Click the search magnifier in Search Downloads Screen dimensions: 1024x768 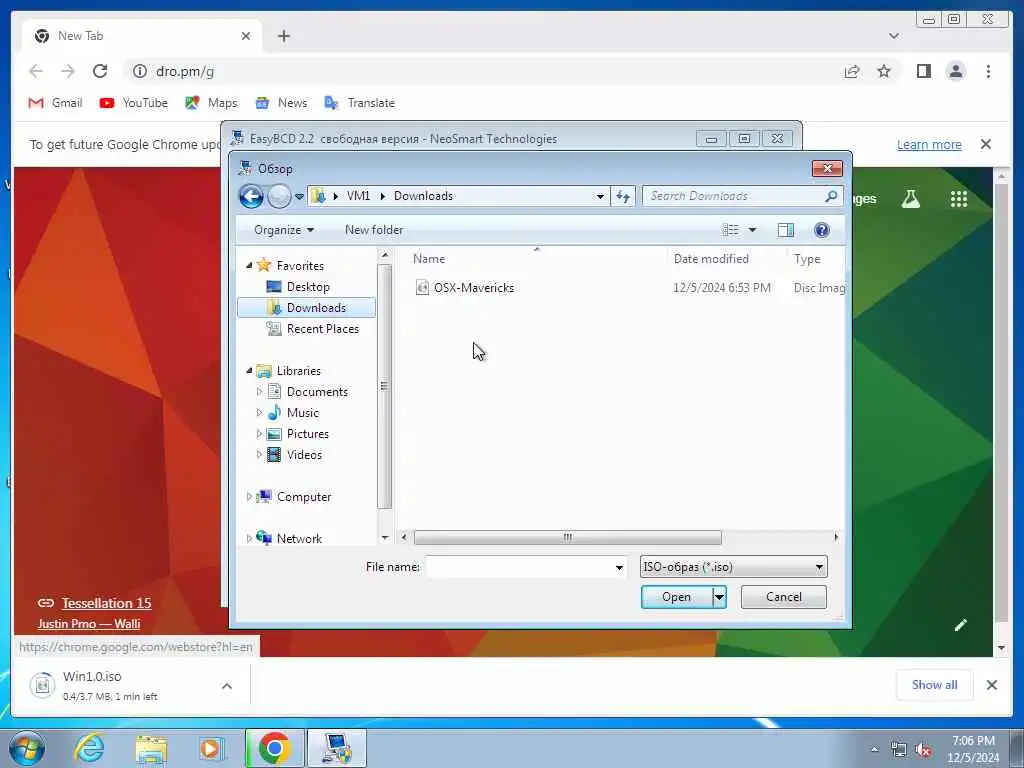coord(831,196)
